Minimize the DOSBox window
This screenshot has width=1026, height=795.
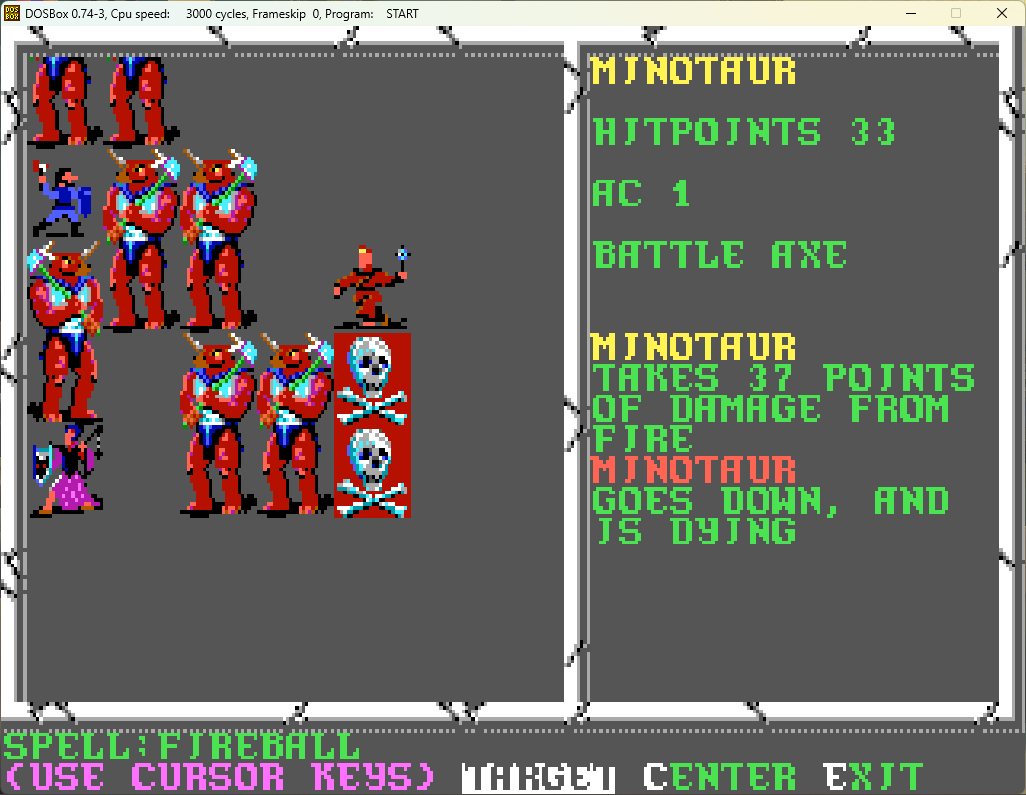911,13
